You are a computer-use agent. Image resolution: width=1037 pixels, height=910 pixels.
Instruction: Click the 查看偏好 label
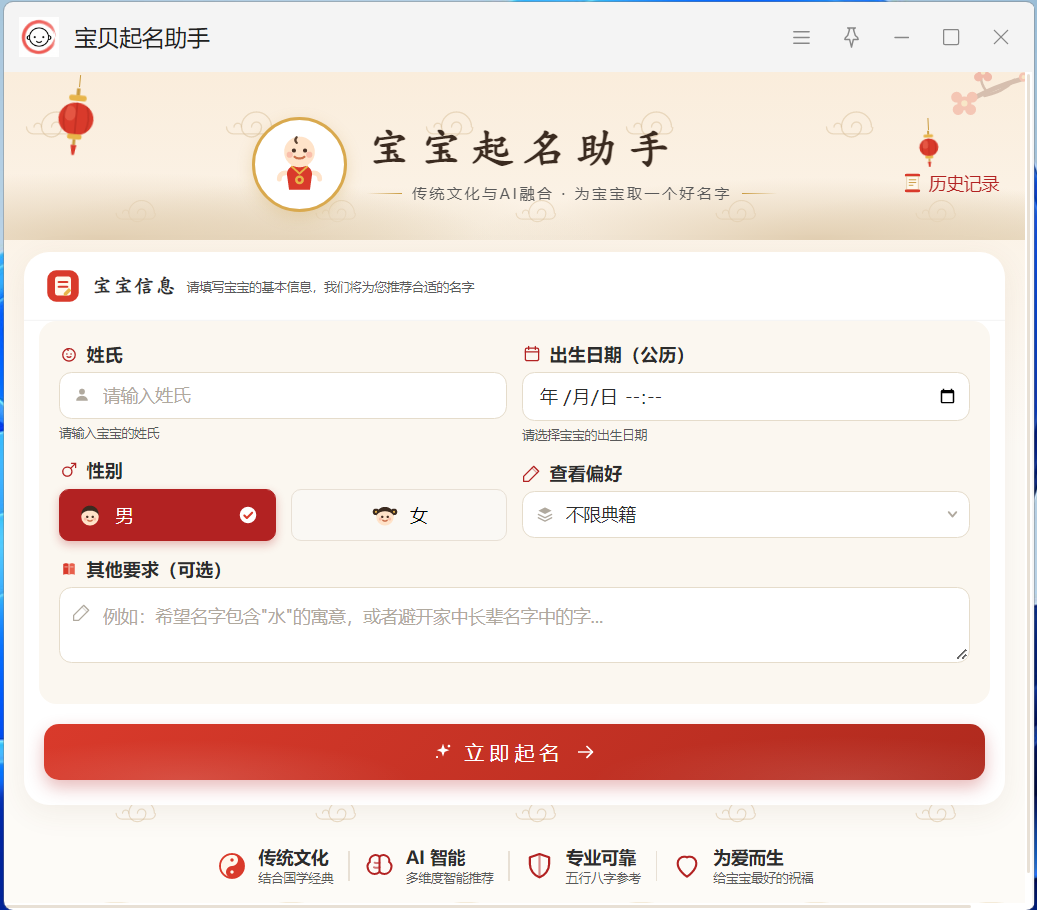(585, 474)
